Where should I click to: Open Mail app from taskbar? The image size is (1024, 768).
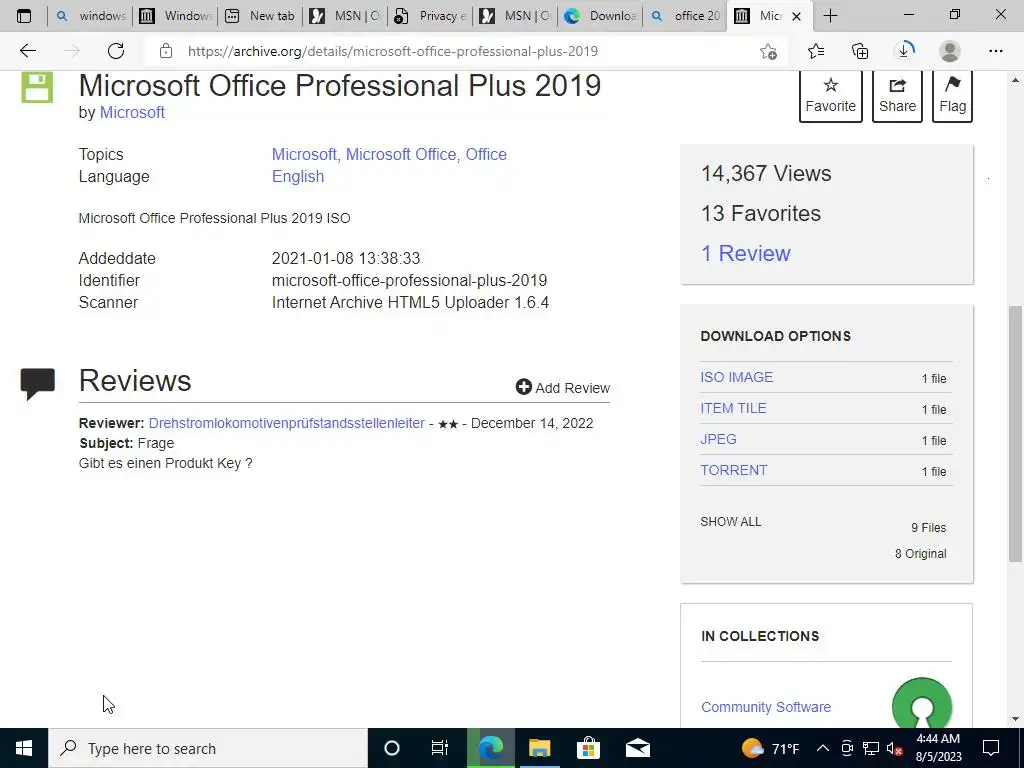pos(637,748)
